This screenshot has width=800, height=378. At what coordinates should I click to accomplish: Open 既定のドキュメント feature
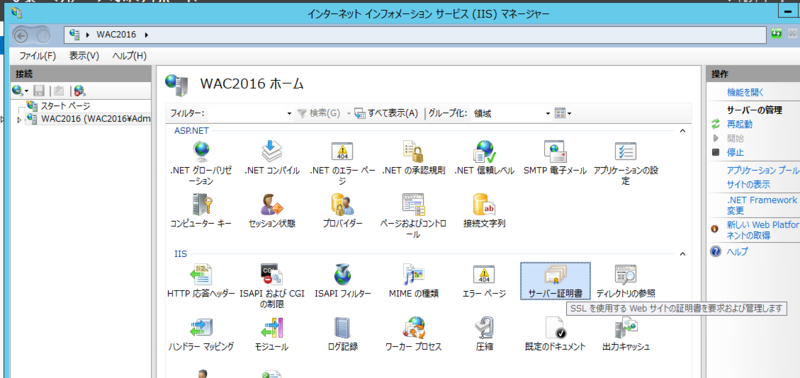click(x=555, y=335)
